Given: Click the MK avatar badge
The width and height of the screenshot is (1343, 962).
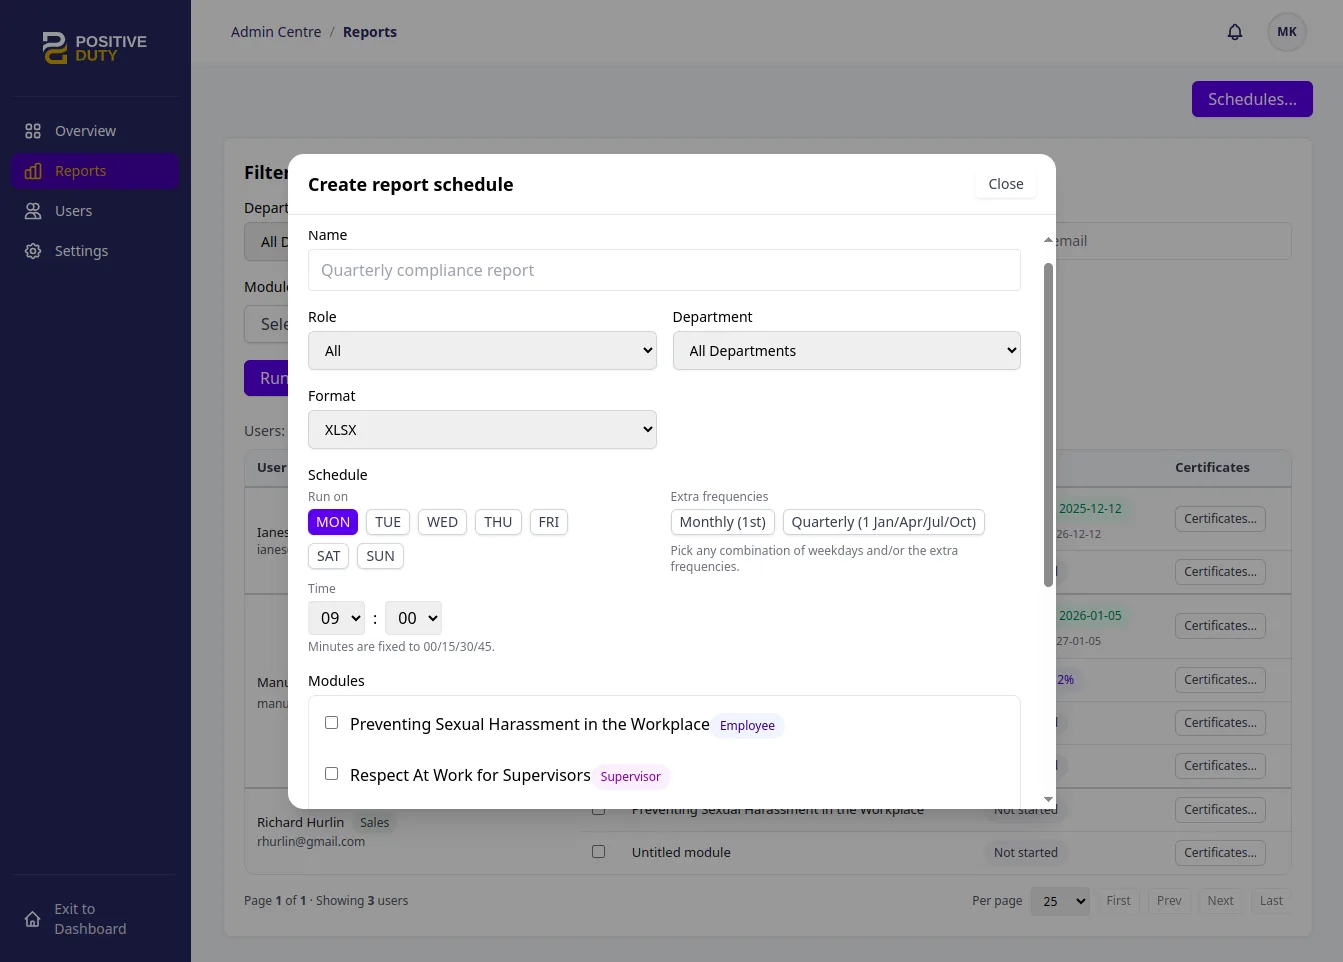Looking at the screenshot, I should click(x=1287, y=31).
